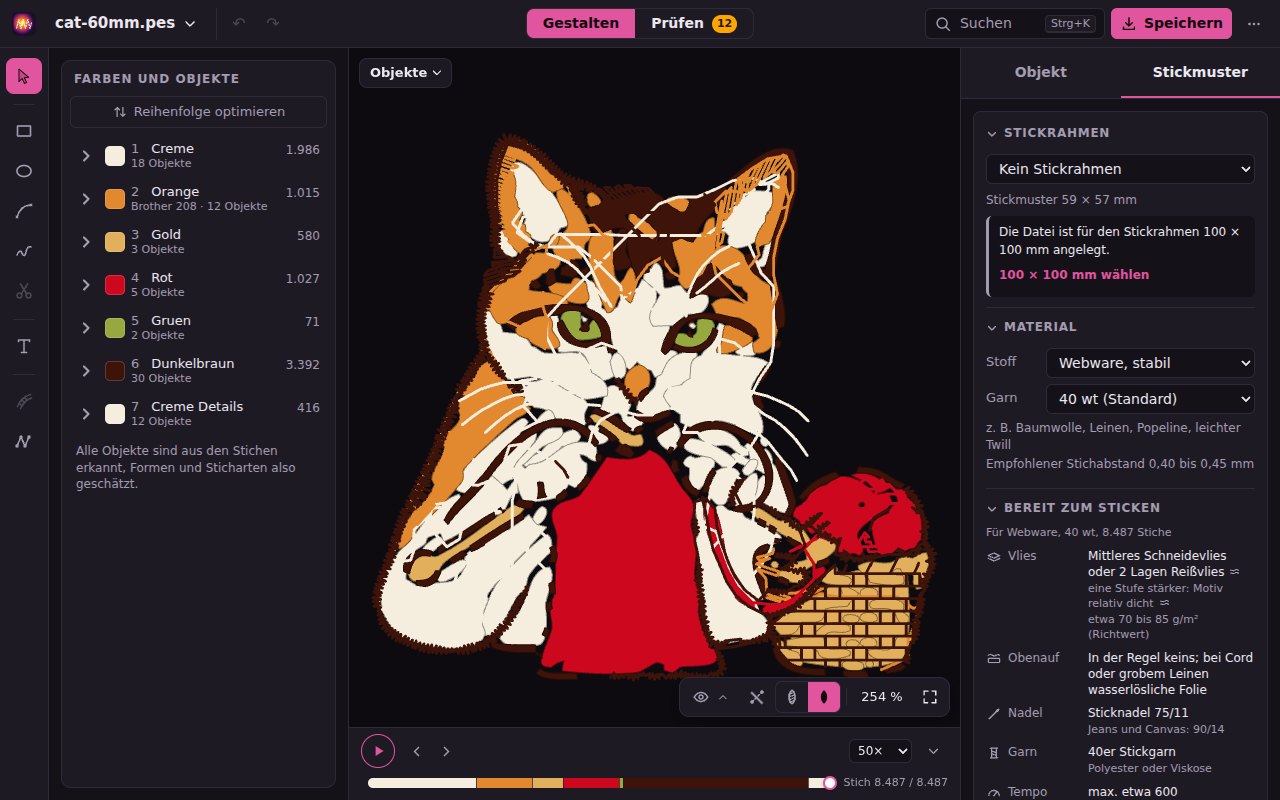Expand the Creme color group
The height and width of the screenshot is (800, 1280).
pos(86,155)
